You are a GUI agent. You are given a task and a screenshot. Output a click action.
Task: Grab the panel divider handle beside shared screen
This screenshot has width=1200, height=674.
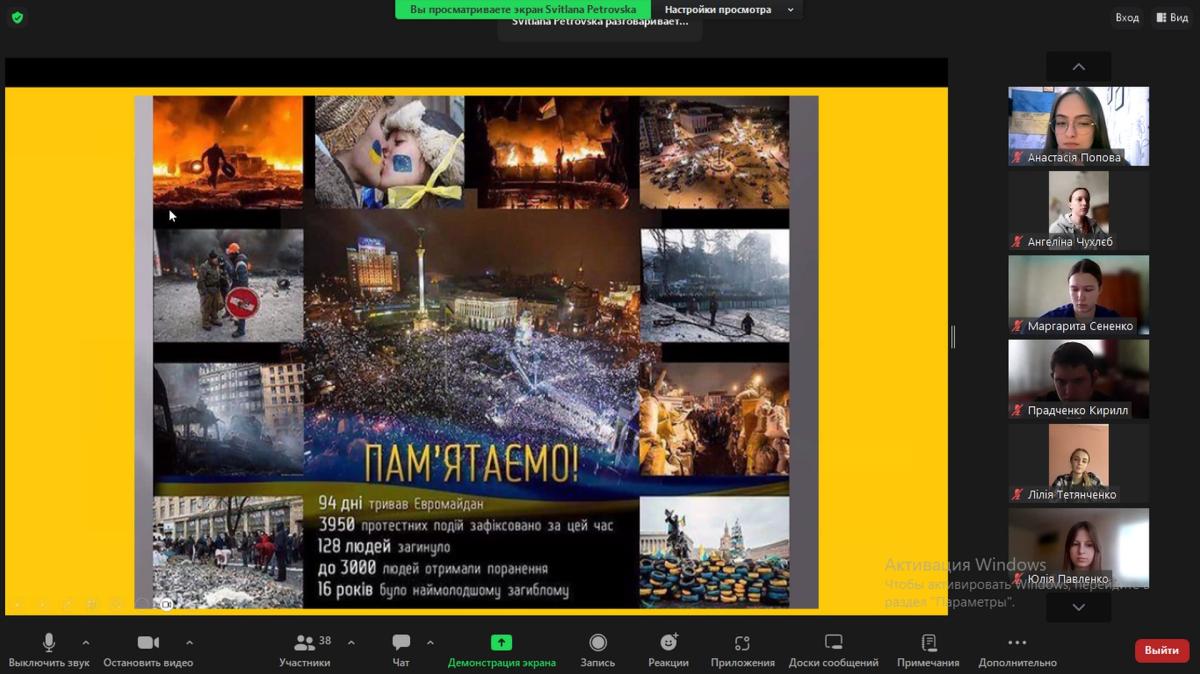pos(952,337)
